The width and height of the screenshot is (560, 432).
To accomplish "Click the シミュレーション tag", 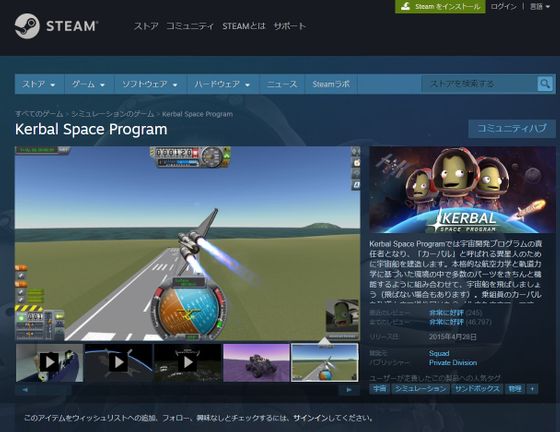I will click(x=420, y=389).
